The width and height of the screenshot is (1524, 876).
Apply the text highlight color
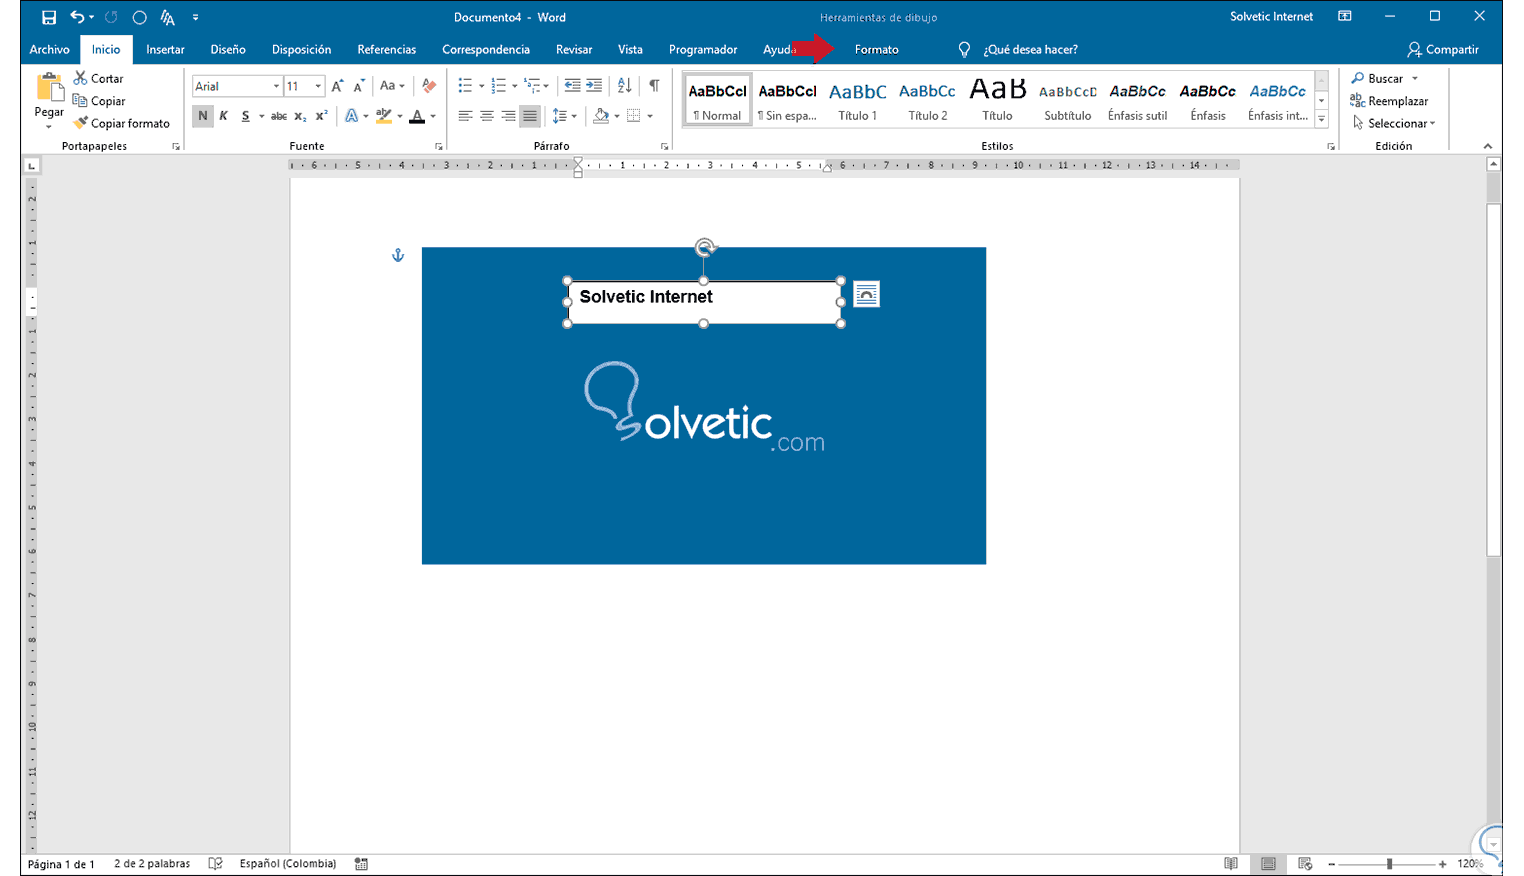tap(384, 116)
